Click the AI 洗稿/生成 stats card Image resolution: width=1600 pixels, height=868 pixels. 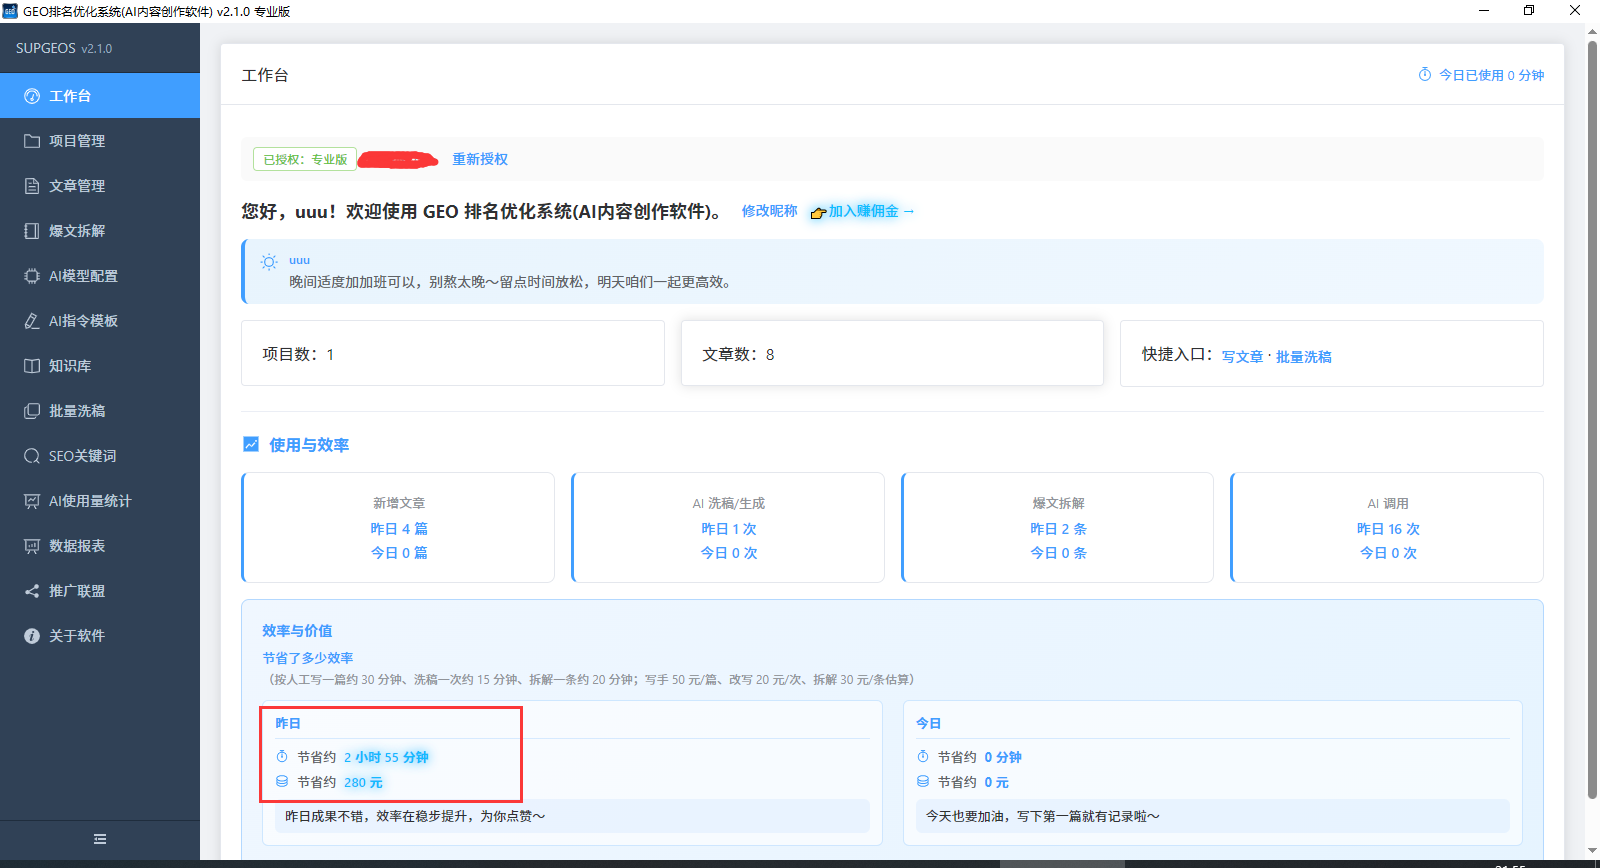pos(728,527)
